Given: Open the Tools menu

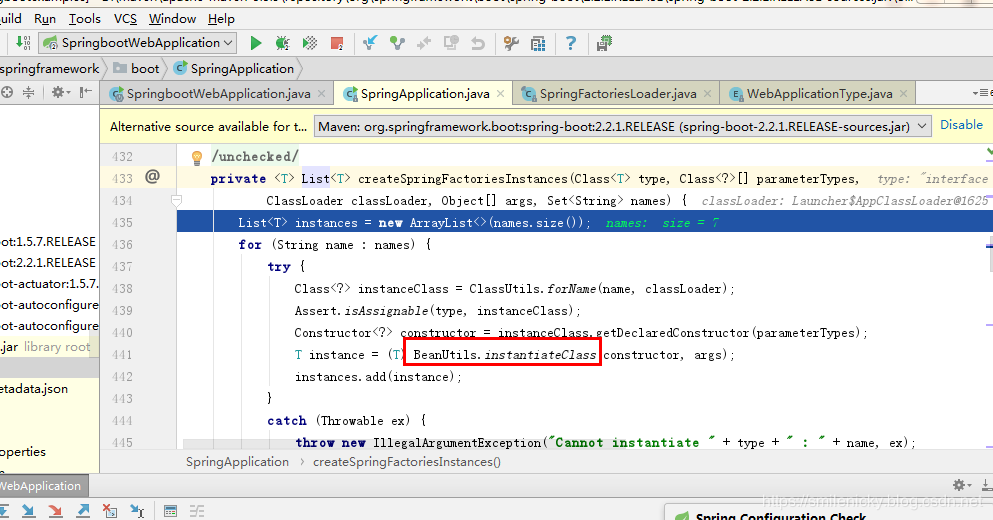Looking at the screenshot, I should (x=85, y=18).
